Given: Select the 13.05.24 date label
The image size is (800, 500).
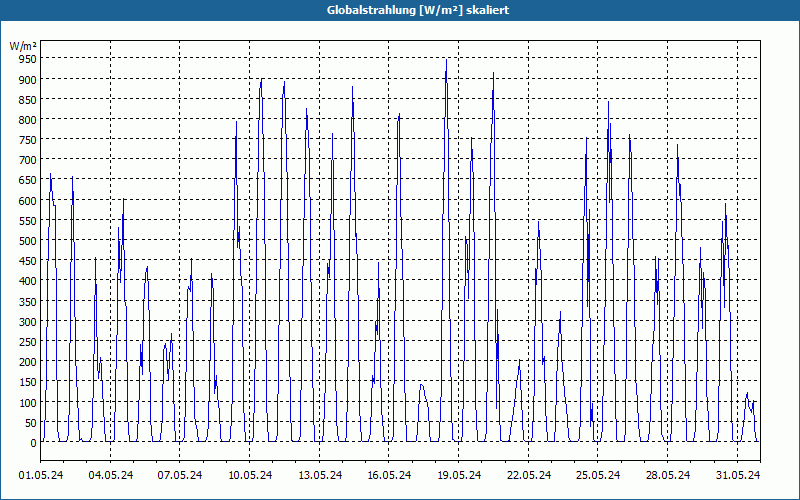Looking at the screenshot, I should point(319,475).
